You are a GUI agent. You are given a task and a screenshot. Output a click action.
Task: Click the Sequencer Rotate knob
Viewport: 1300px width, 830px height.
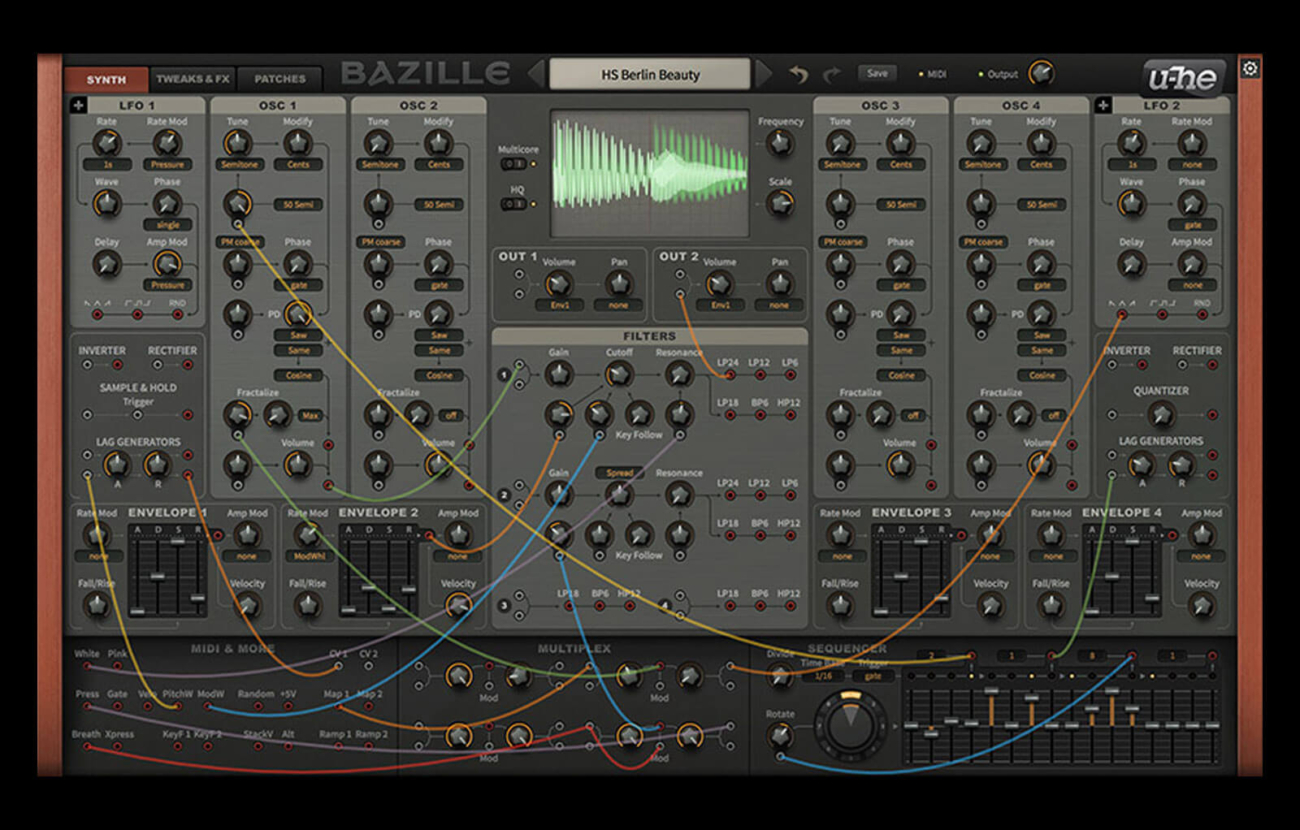[779, 737]
